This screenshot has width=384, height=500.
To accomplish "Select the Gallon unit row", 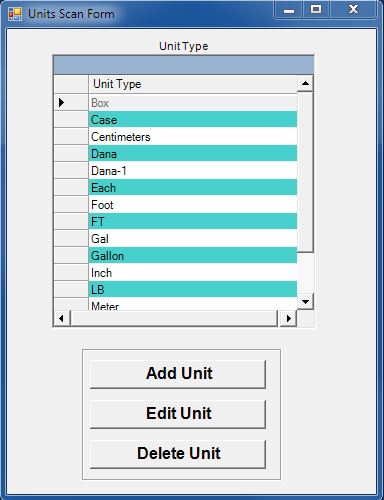I will pos(193,256).
